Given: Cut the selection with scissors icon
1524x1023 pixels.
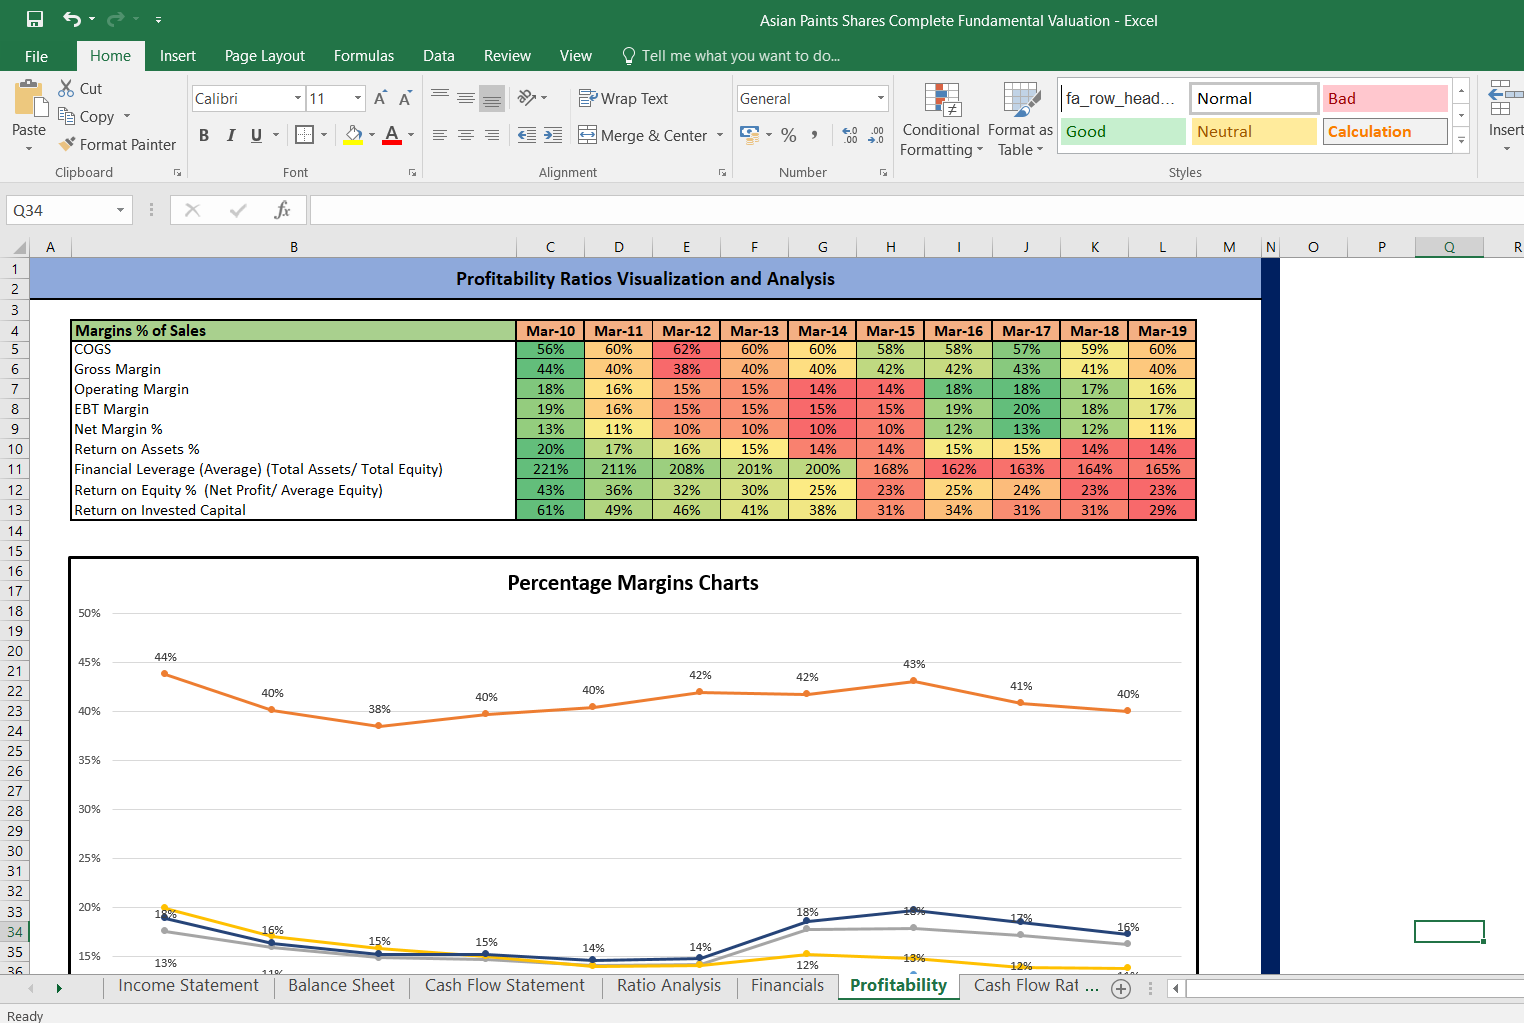Looking at the screenshot, I should [x=66, y=88].
